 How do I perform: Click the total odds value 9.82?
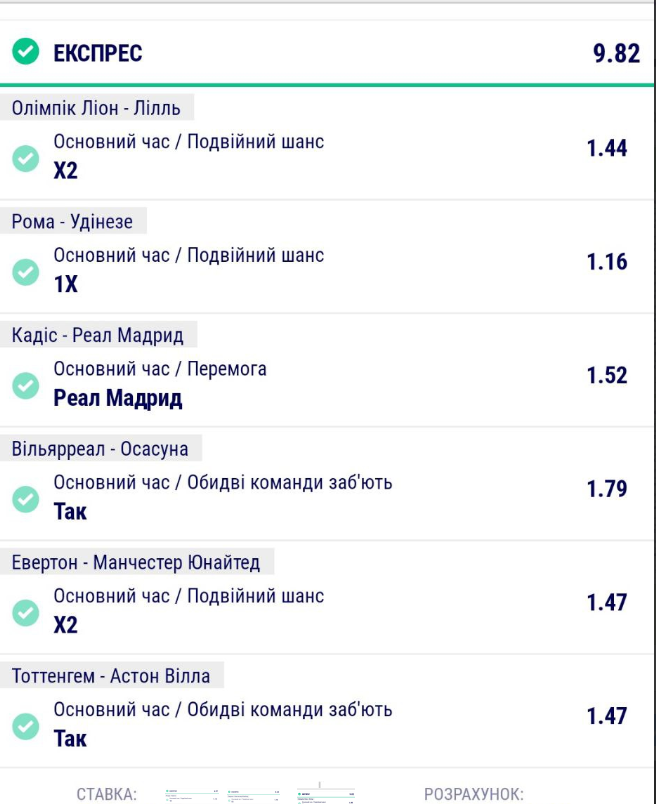[617, 53]
